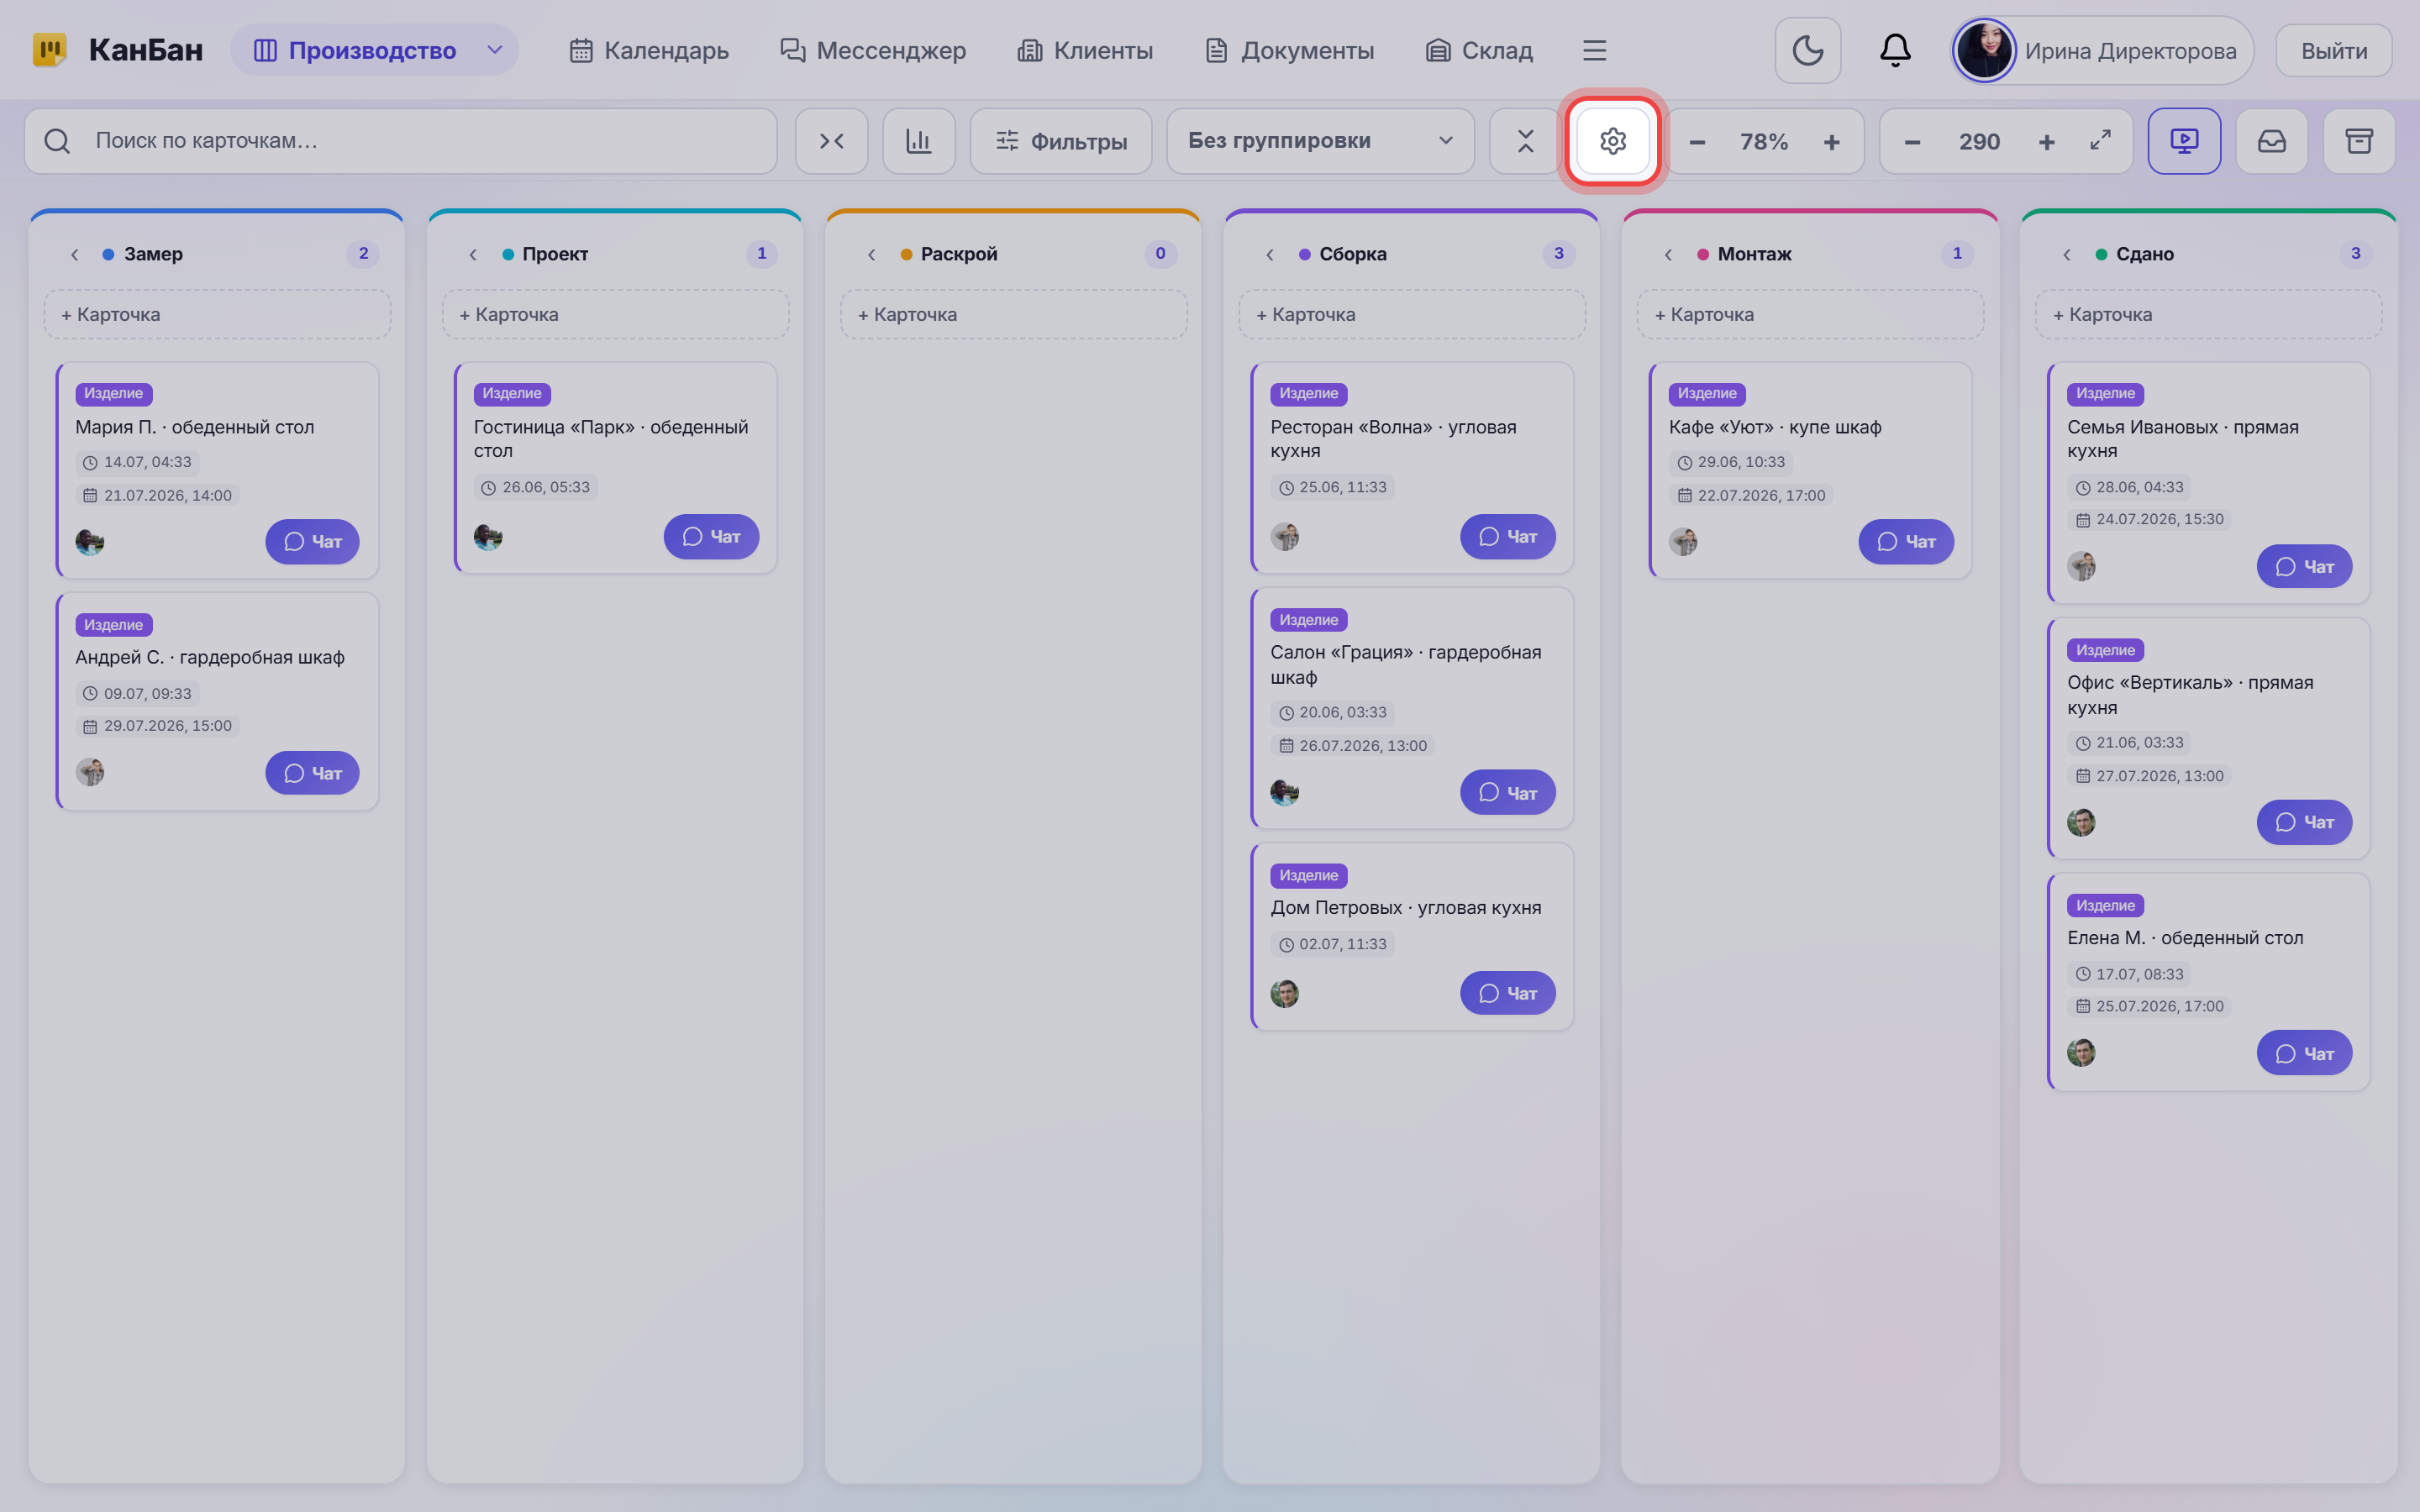Open the hamburger more-menu icon

pyautogui.click(x=1595, y=50)
